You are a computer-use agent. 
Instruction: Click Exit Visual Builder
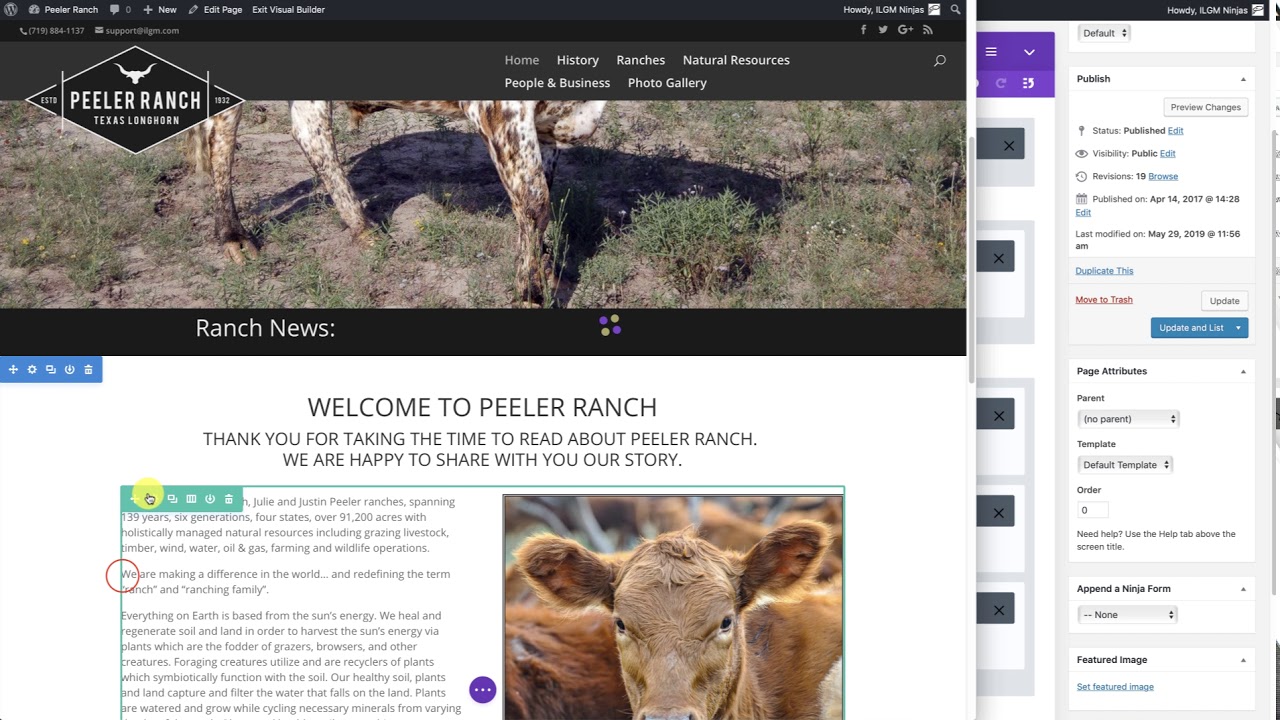pos(288,10)
